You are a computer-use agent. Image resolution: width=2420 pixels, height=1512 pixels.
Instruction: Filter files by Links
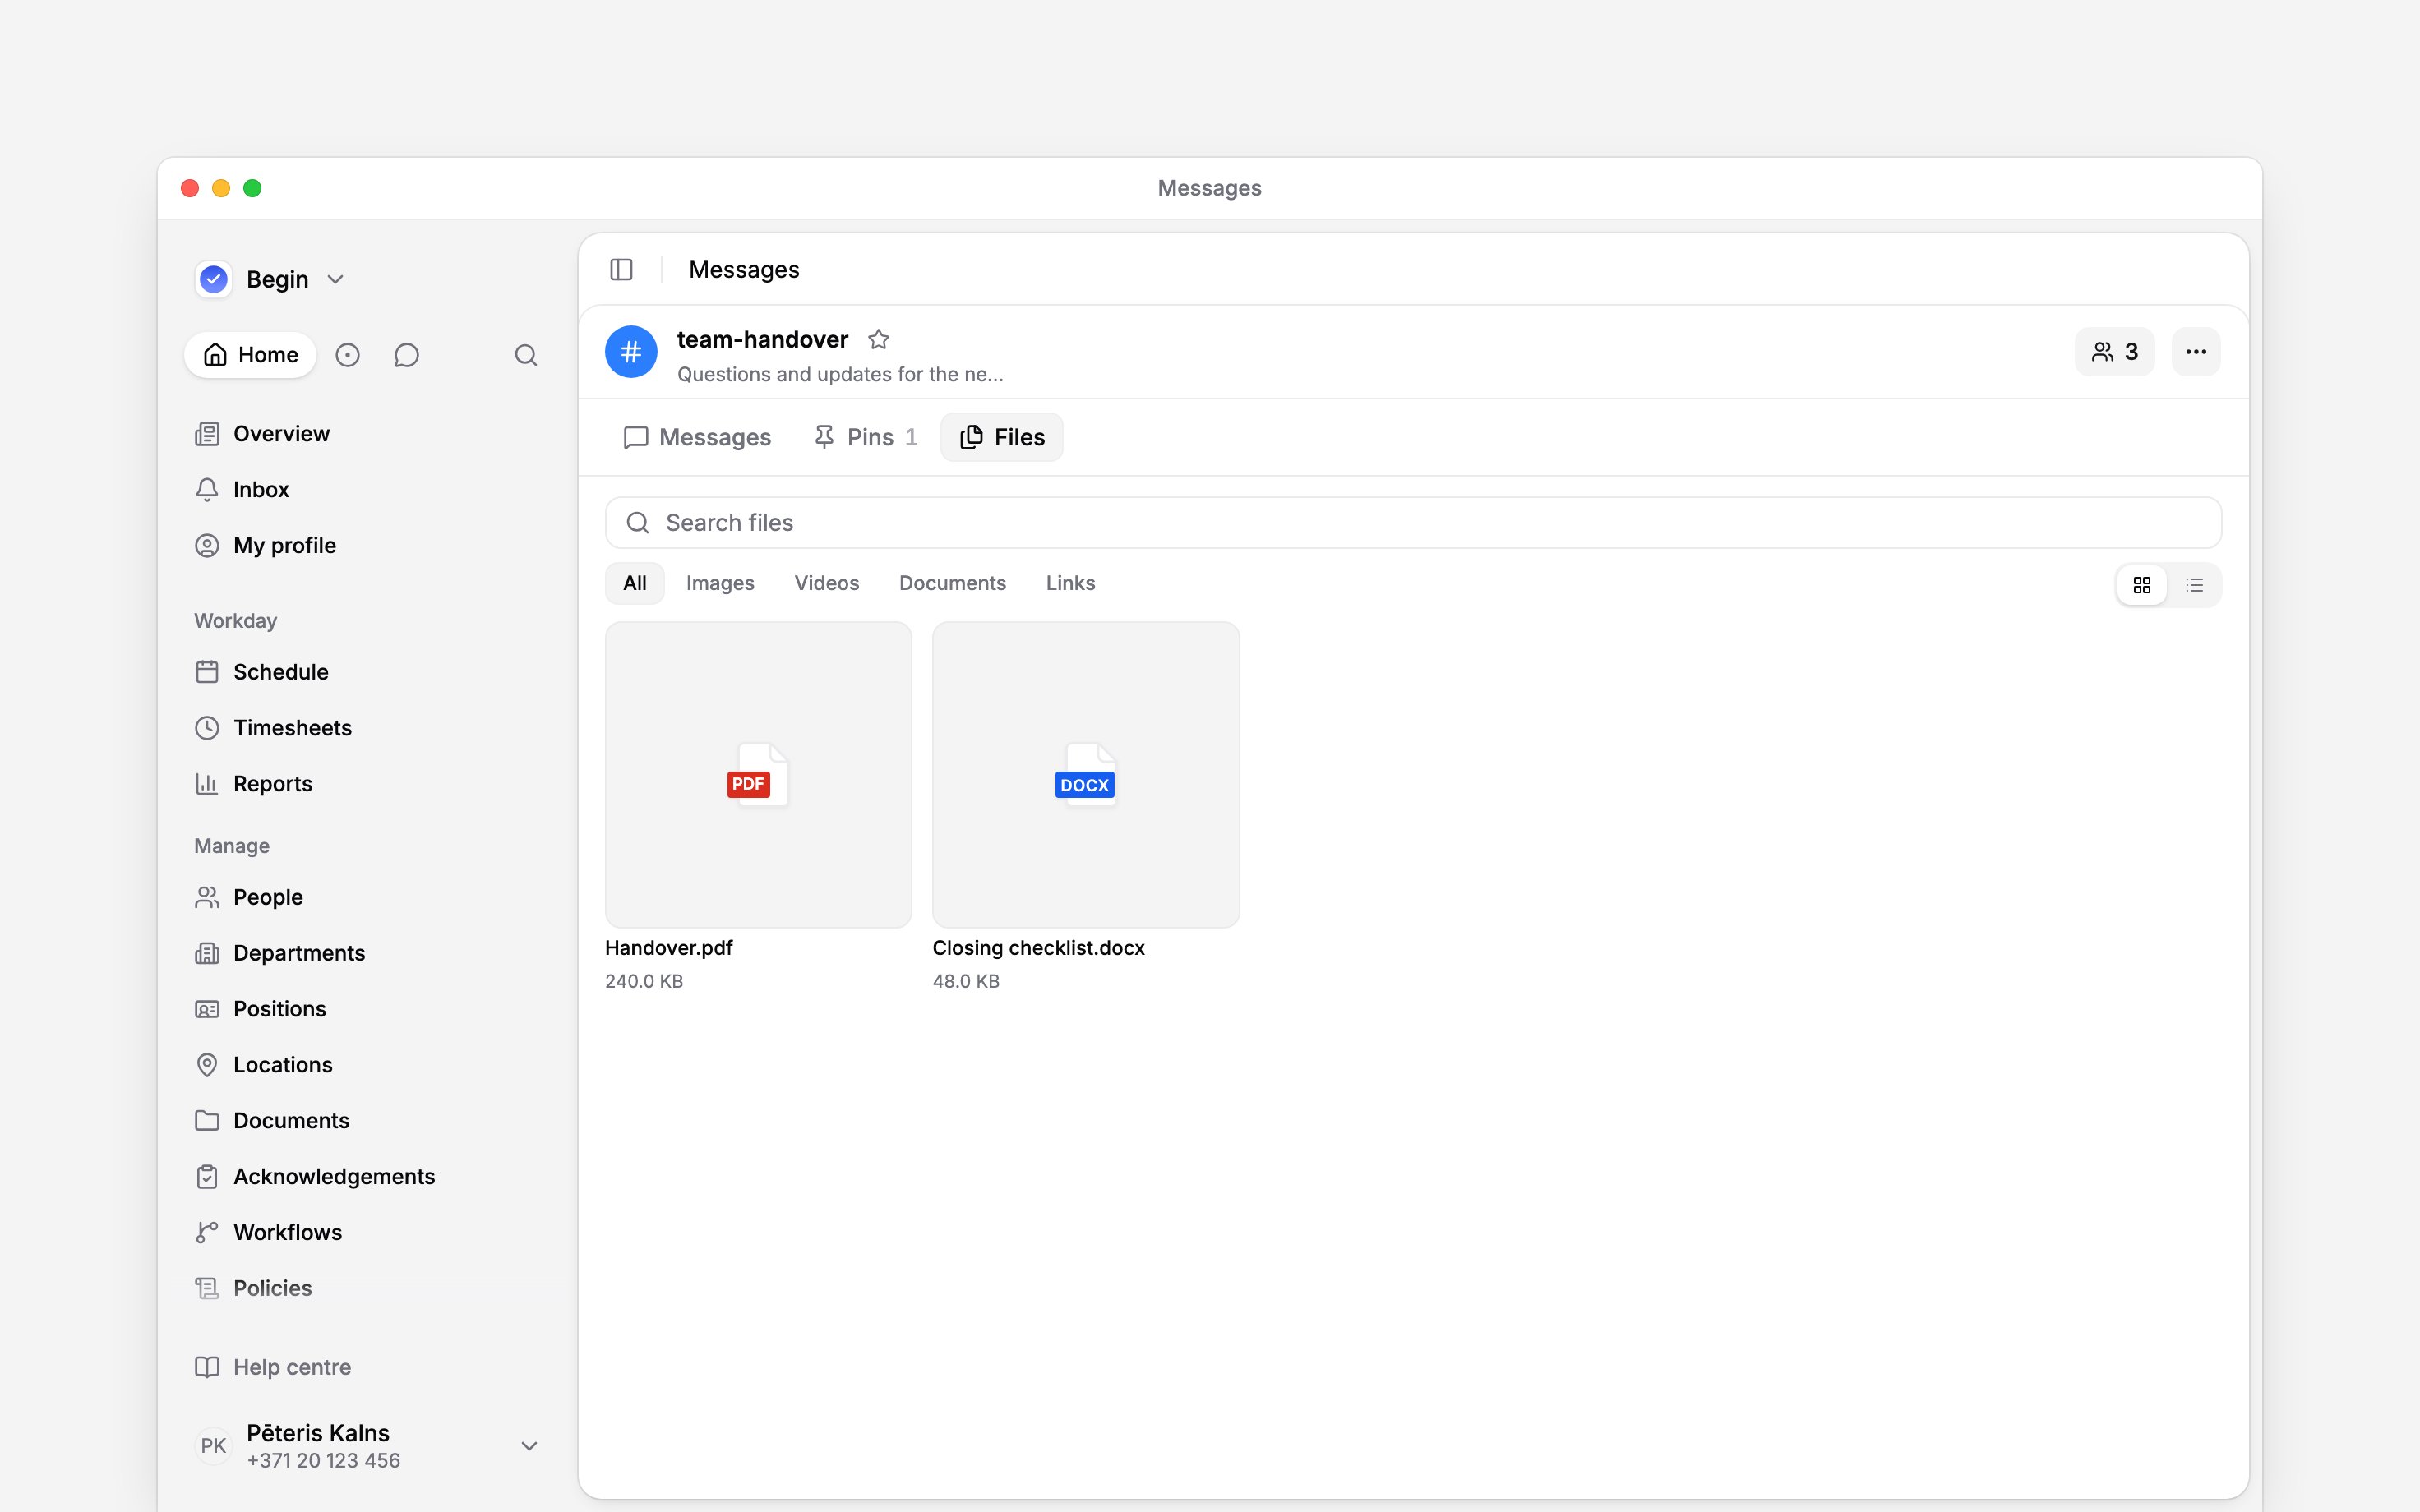pos(1070,584)
